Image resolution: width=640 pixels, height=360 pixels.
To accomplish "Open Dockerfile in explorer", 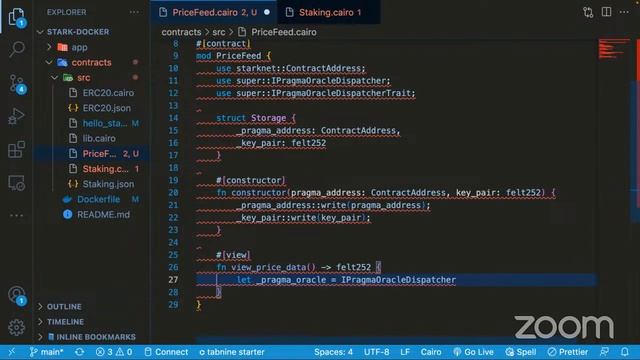I will [x=98, y=199].
